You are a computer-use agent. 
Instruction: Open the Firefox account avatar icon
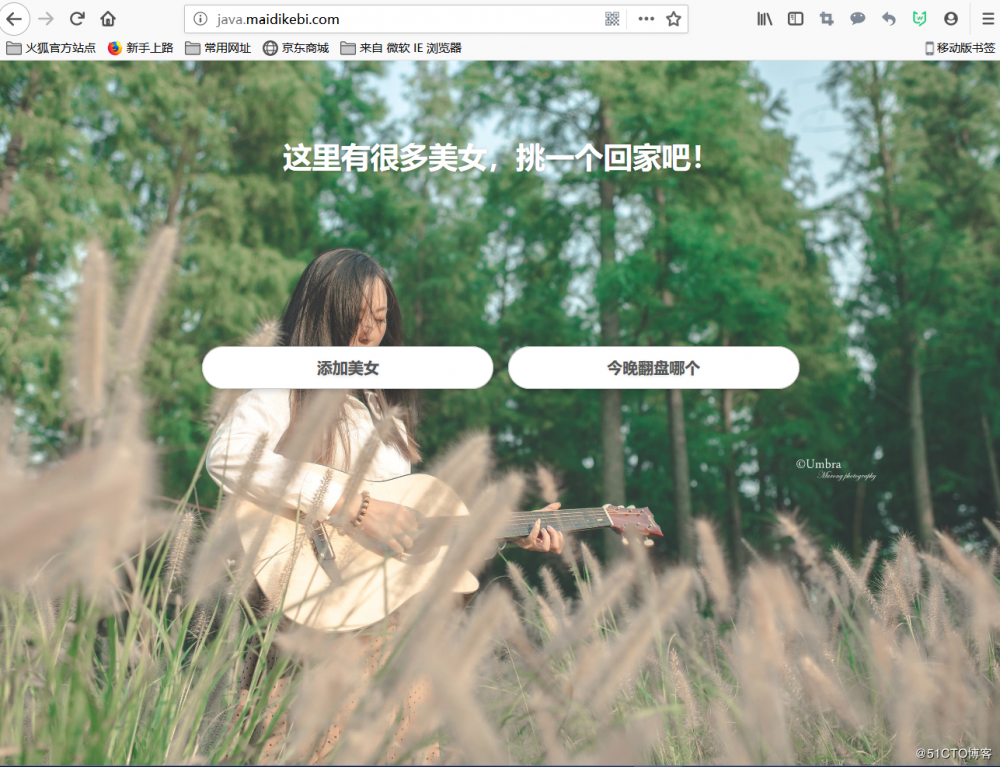click(950, 19)
